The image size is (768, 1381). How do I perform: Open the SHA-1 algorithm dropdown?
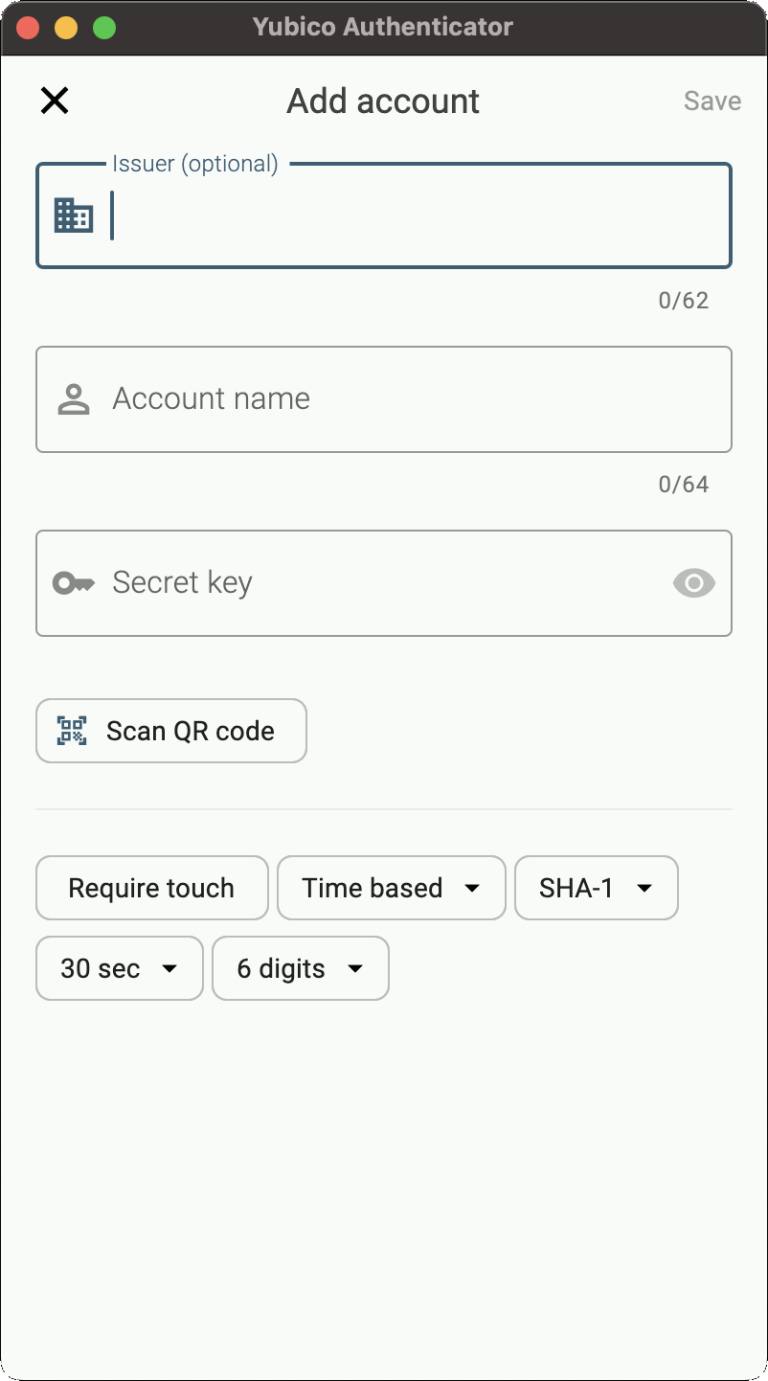pyautogui.click(x=596, y=887)
